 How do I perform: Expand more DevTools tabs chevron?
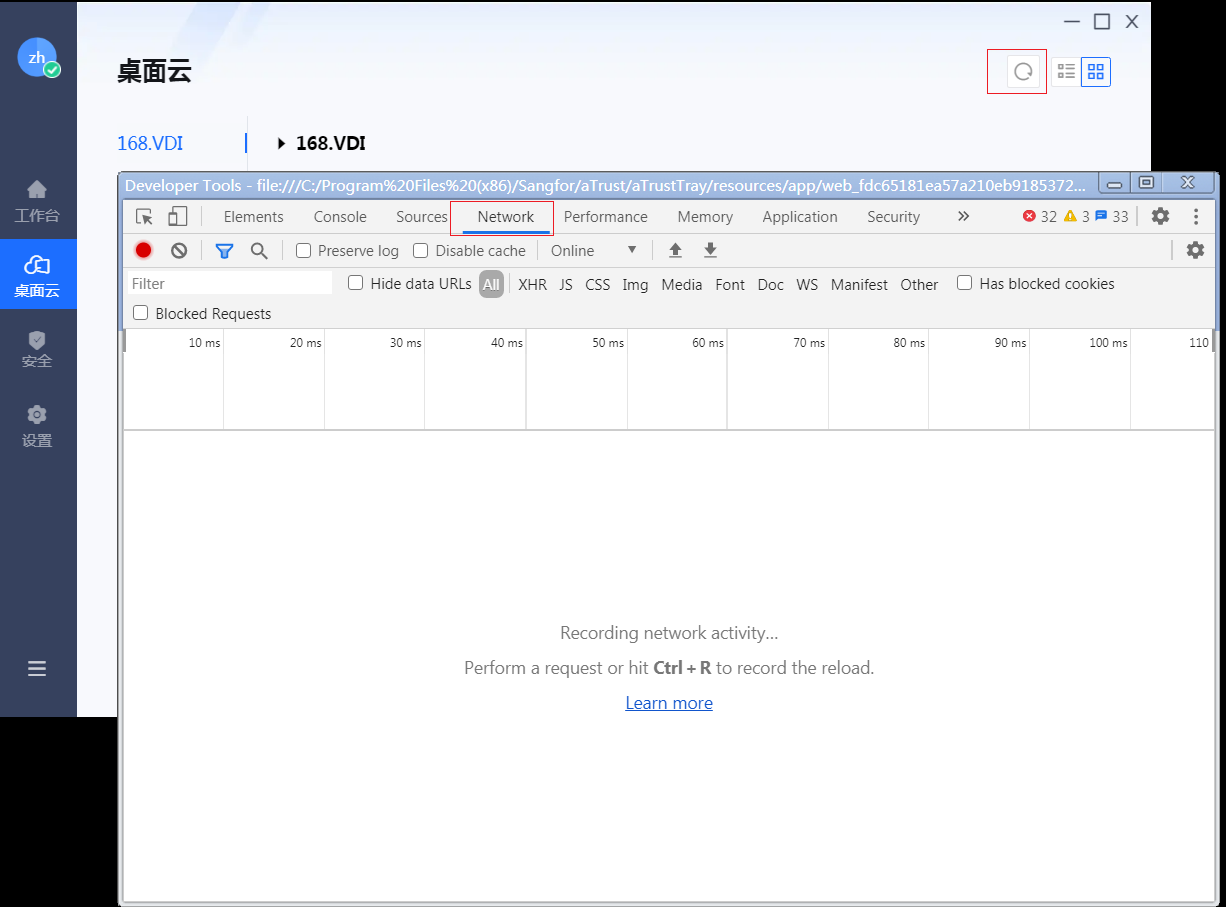[x=963, y=216]
